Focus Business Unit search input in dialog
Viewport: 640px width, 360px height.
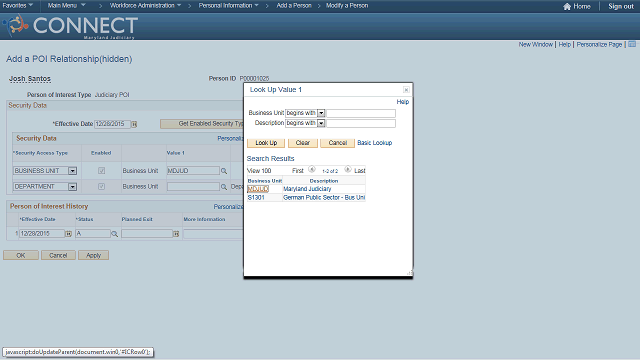(x=361, y=113)
